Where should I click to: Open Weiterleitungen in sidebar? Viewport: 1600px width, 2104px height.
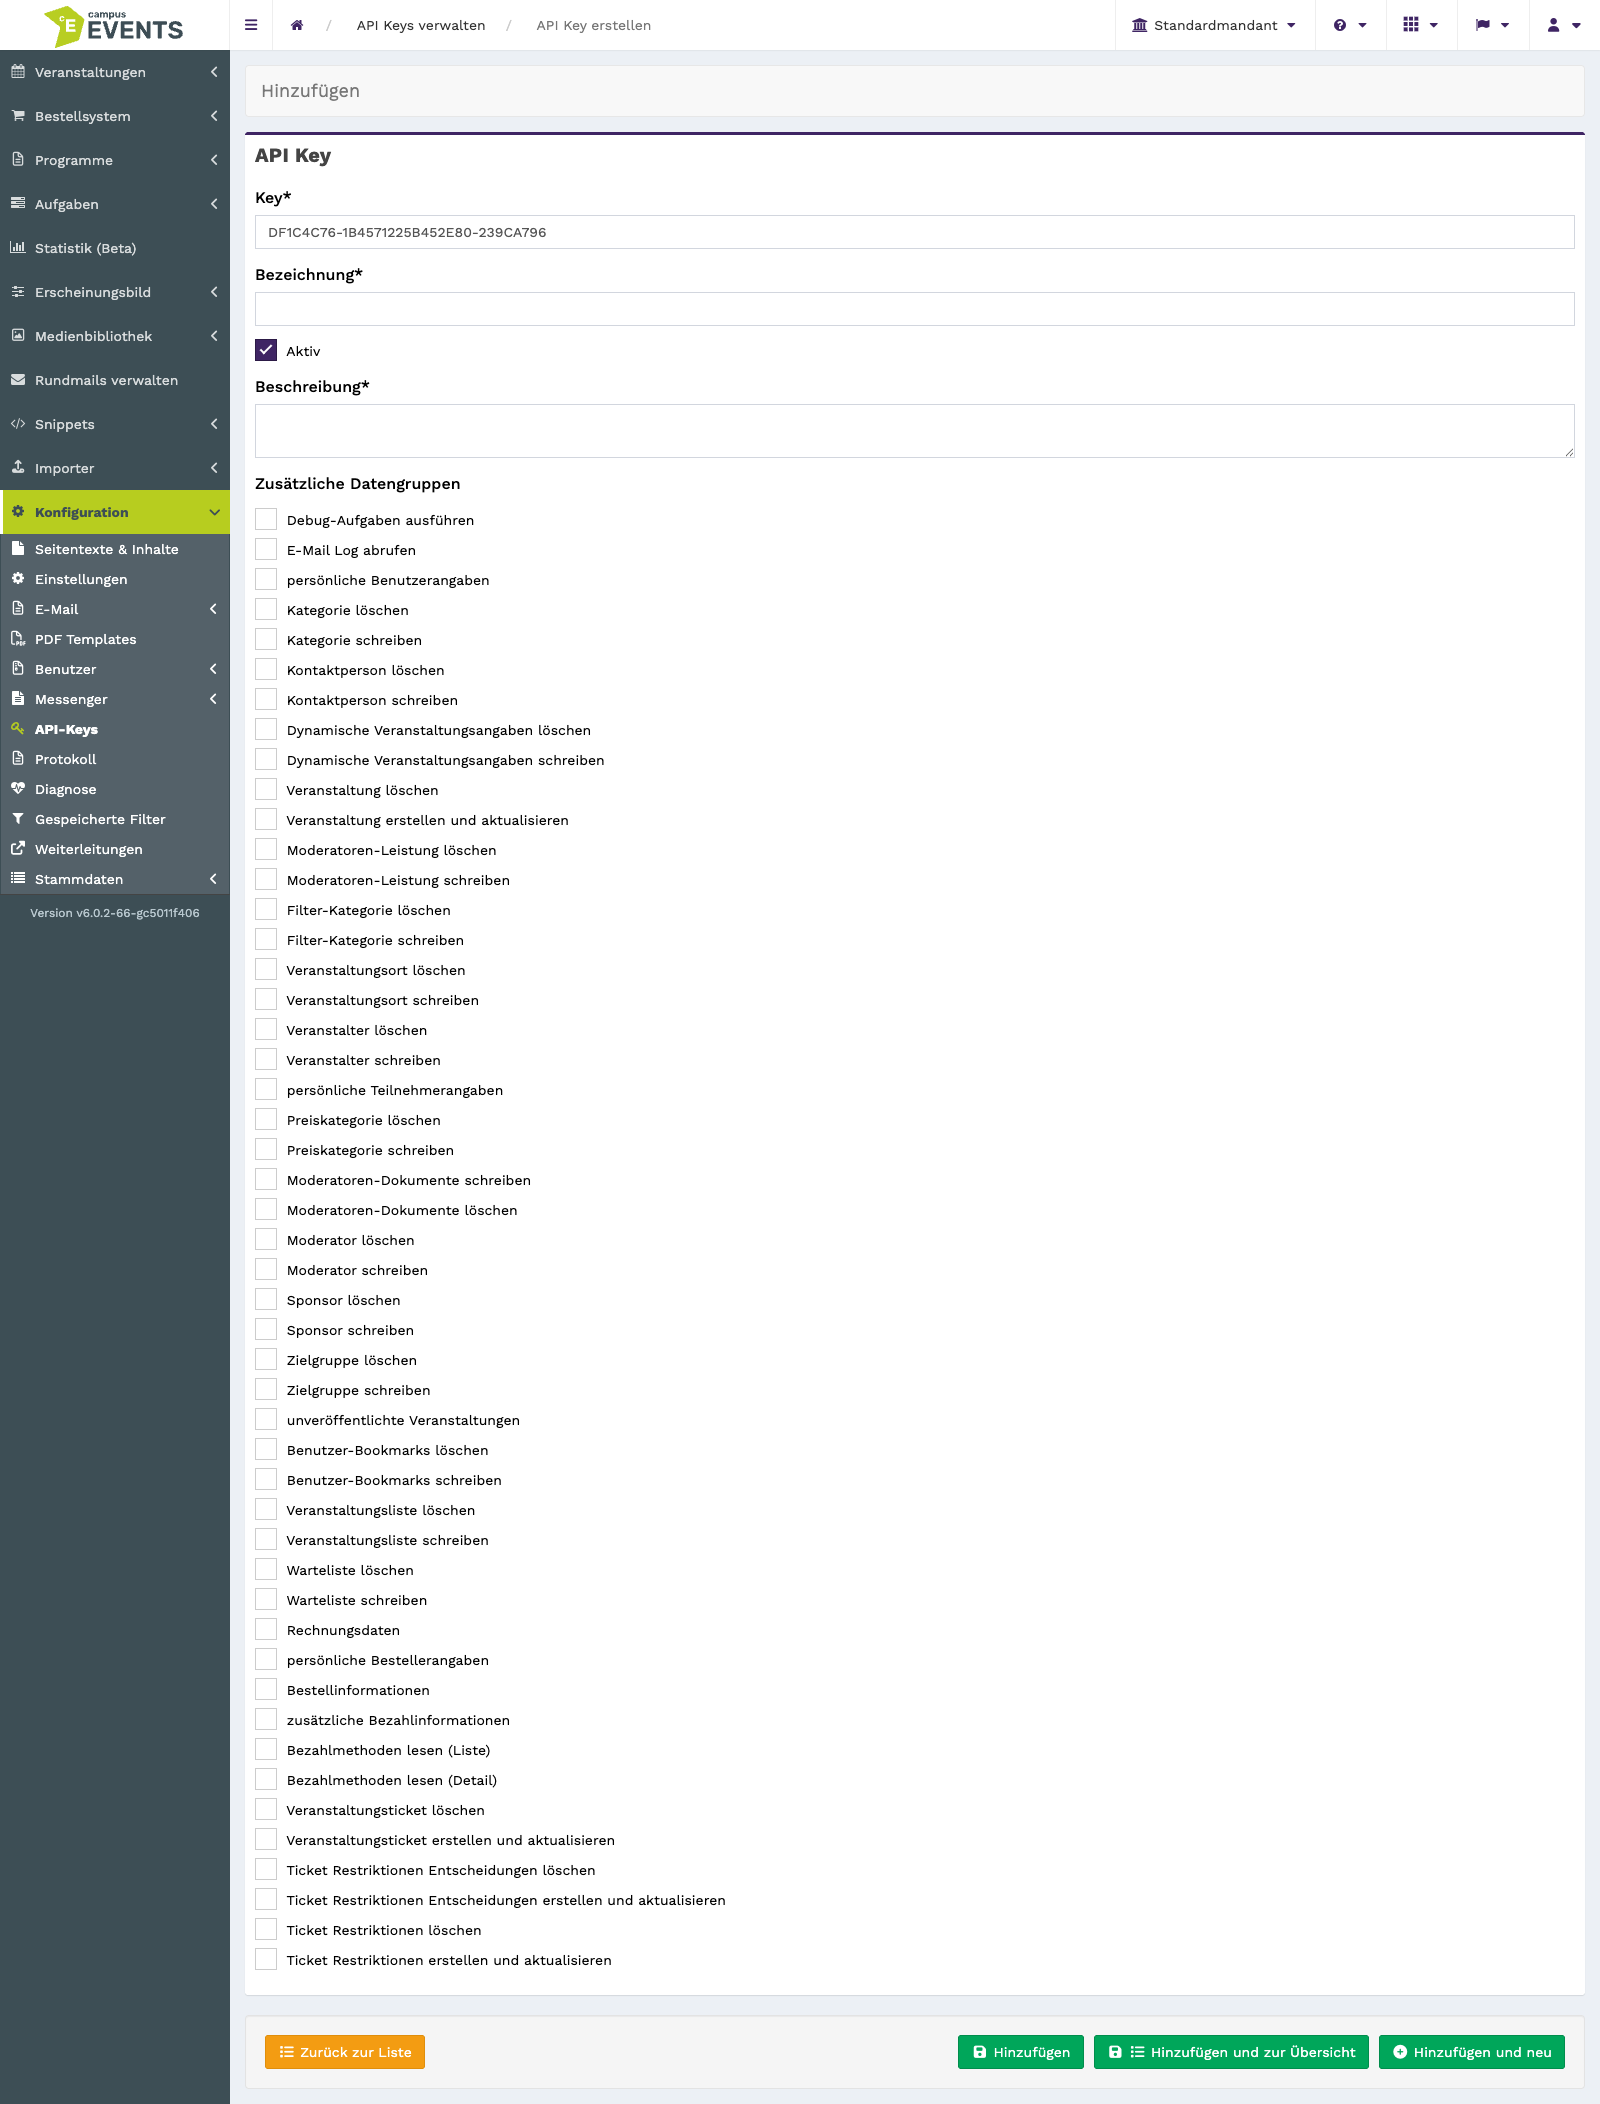[x=115, y=849]
